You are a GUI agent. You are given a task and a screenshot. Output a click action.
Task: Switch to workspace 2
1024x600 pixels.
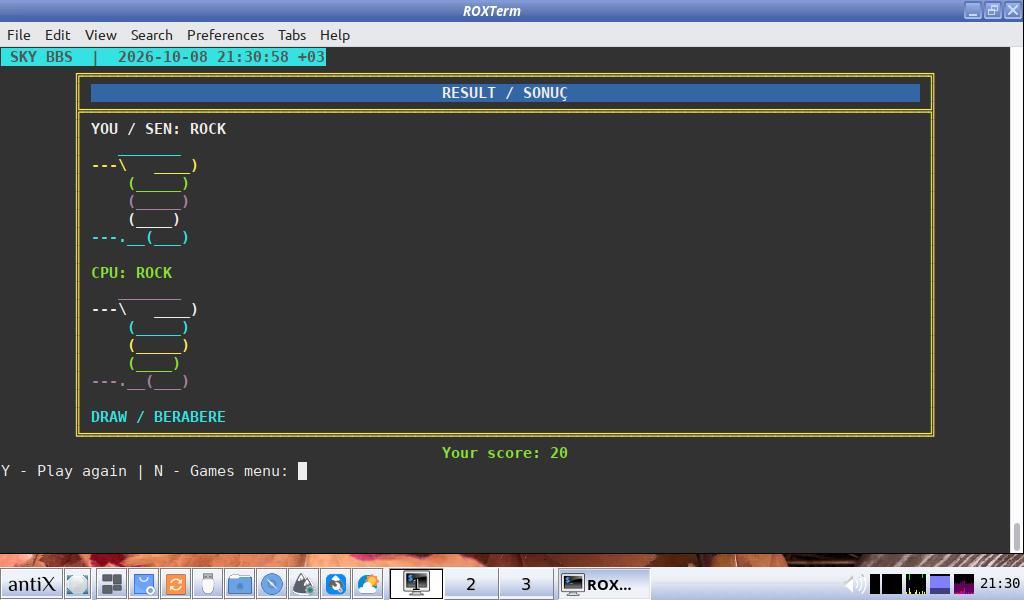tap(471, 584)
